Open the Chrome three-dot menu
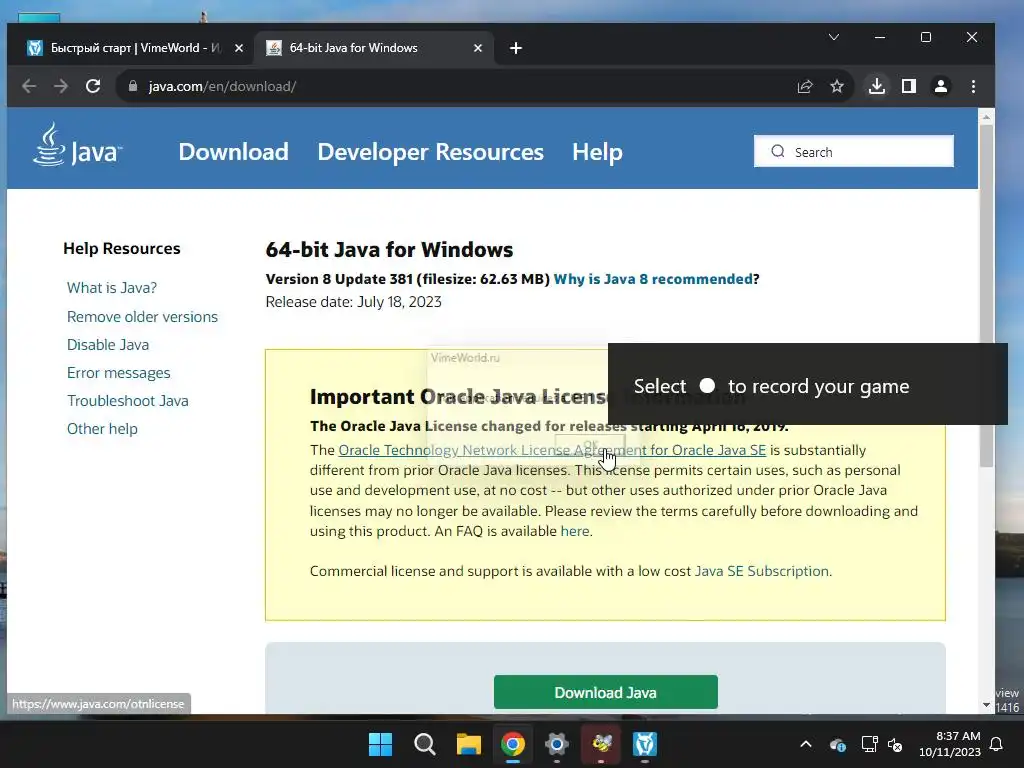This screenshot has width=1024, height=768. point(973,86)
